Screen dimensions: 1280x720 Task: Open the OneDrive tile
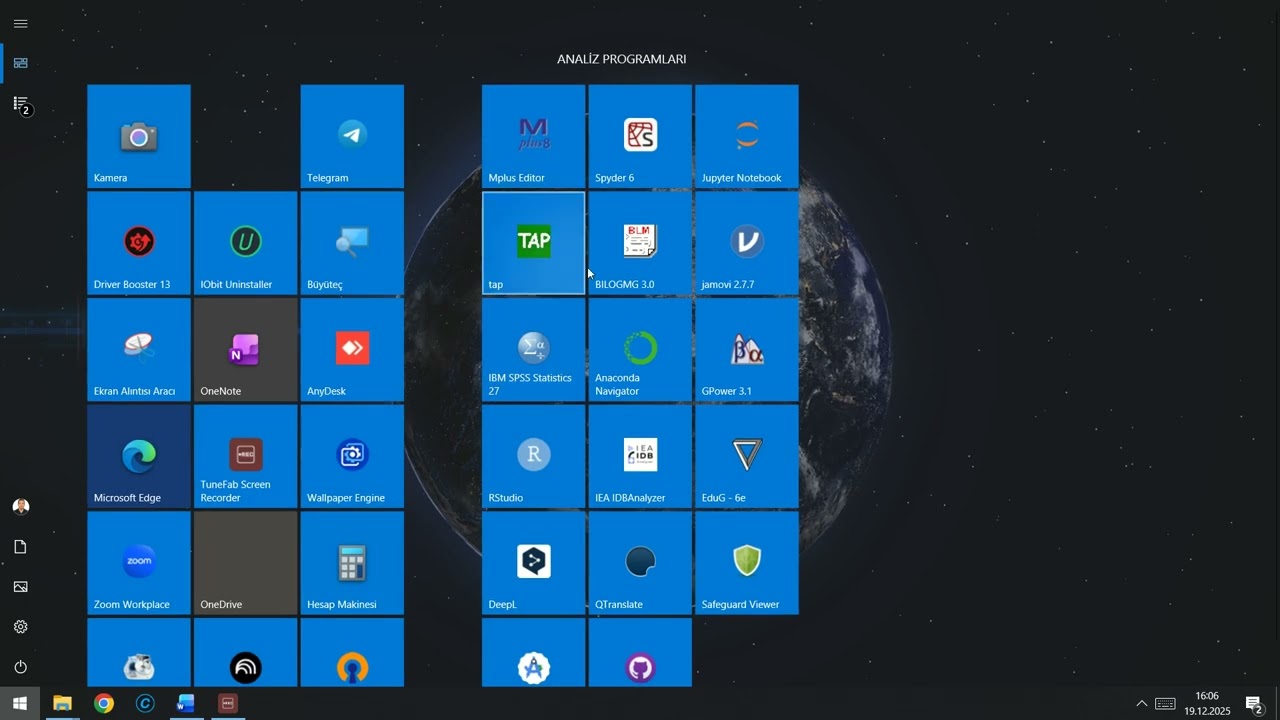[246, 563]
